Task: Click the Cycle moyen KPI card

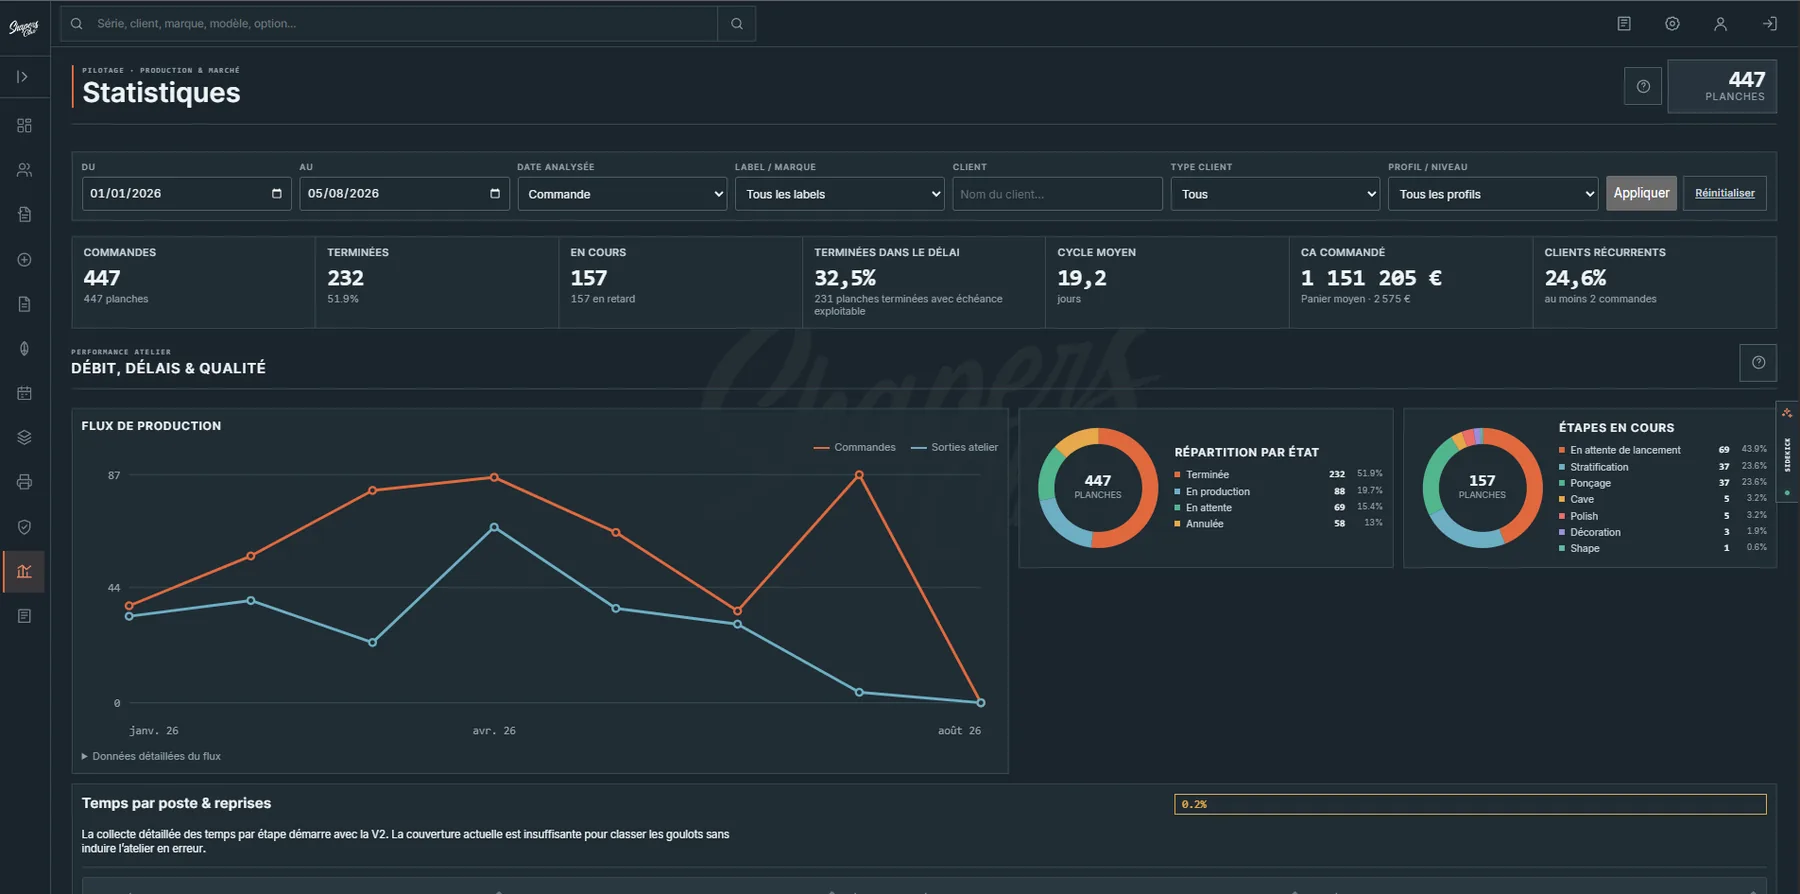Action: (1167, 282)
